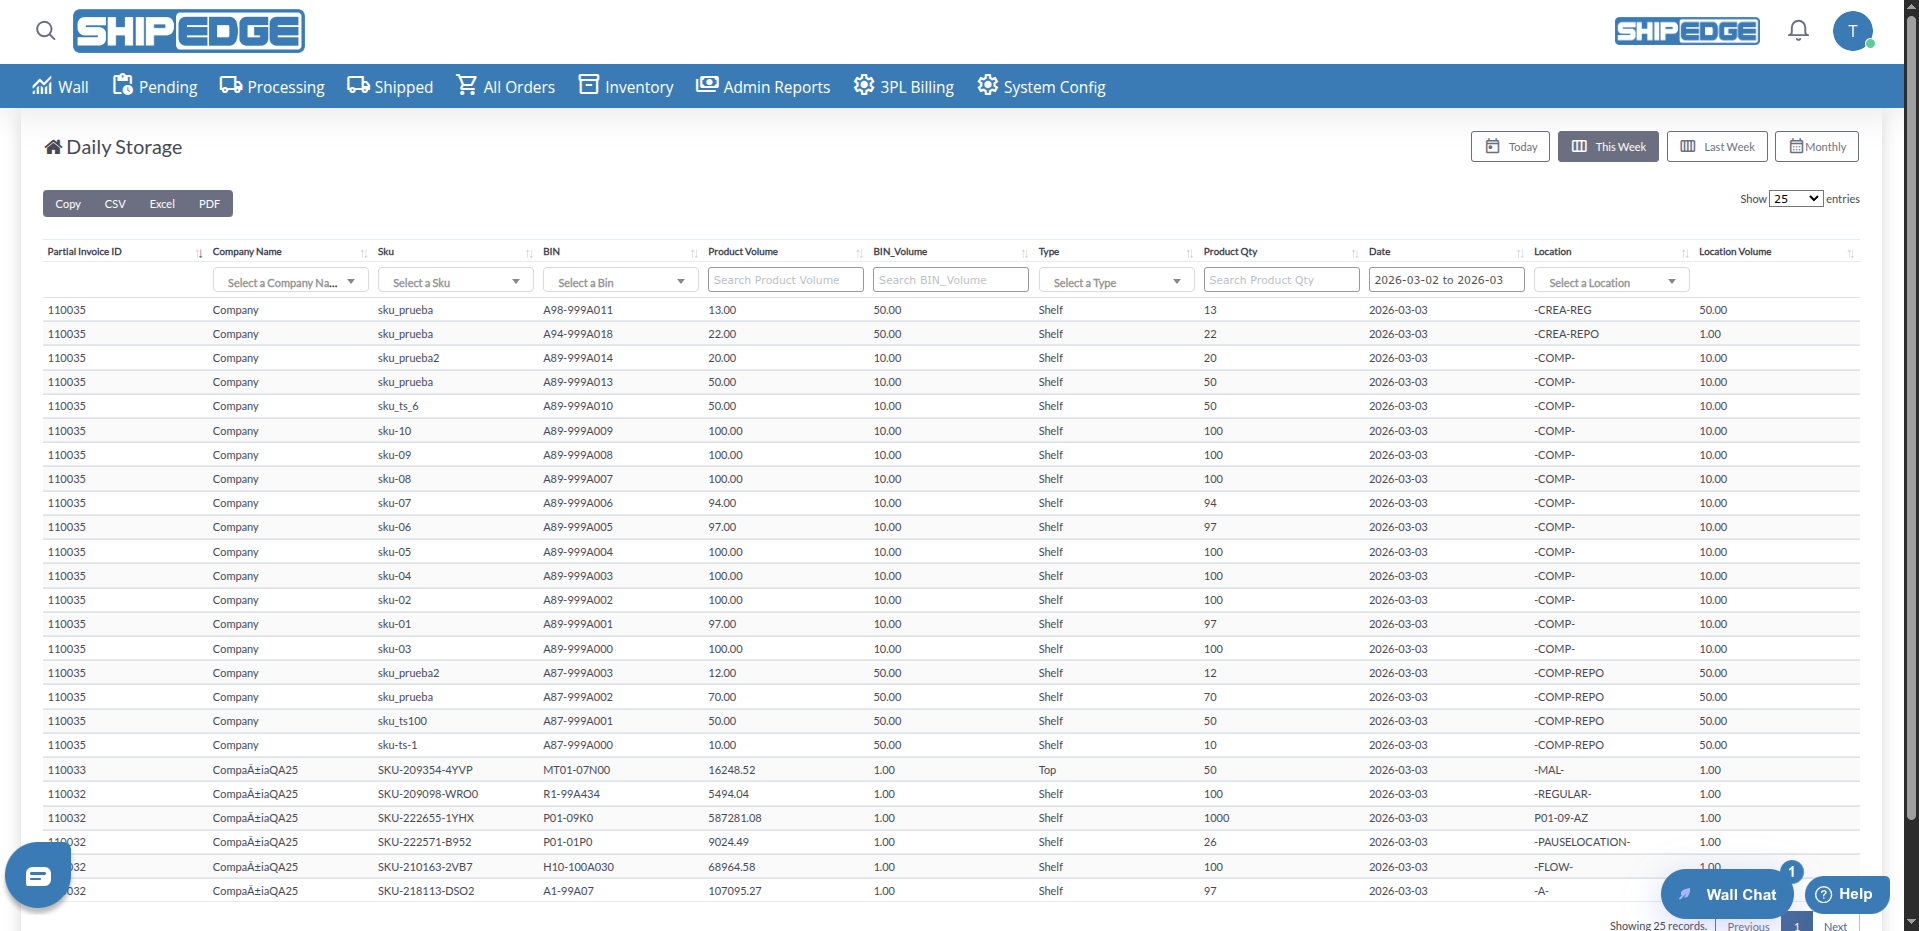Sort by Partial Invoice ID column
Screen dimensions: 1919x931
(124, 252)
